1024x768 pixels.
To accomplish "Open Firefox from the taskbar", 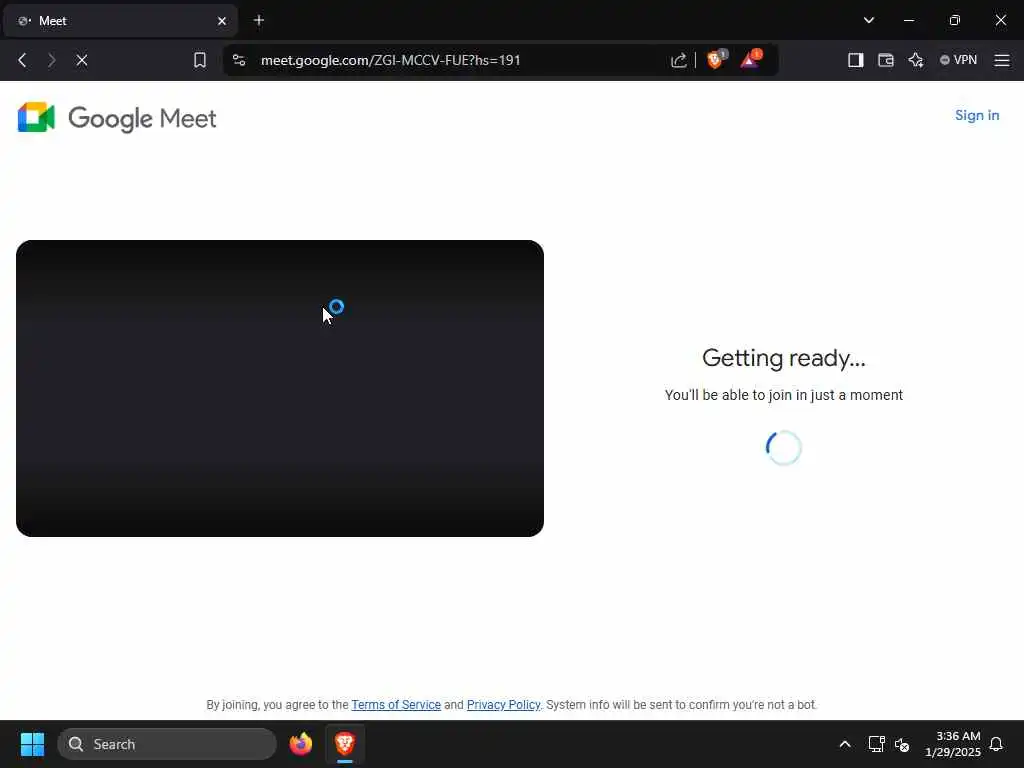I will click(300, 744).
